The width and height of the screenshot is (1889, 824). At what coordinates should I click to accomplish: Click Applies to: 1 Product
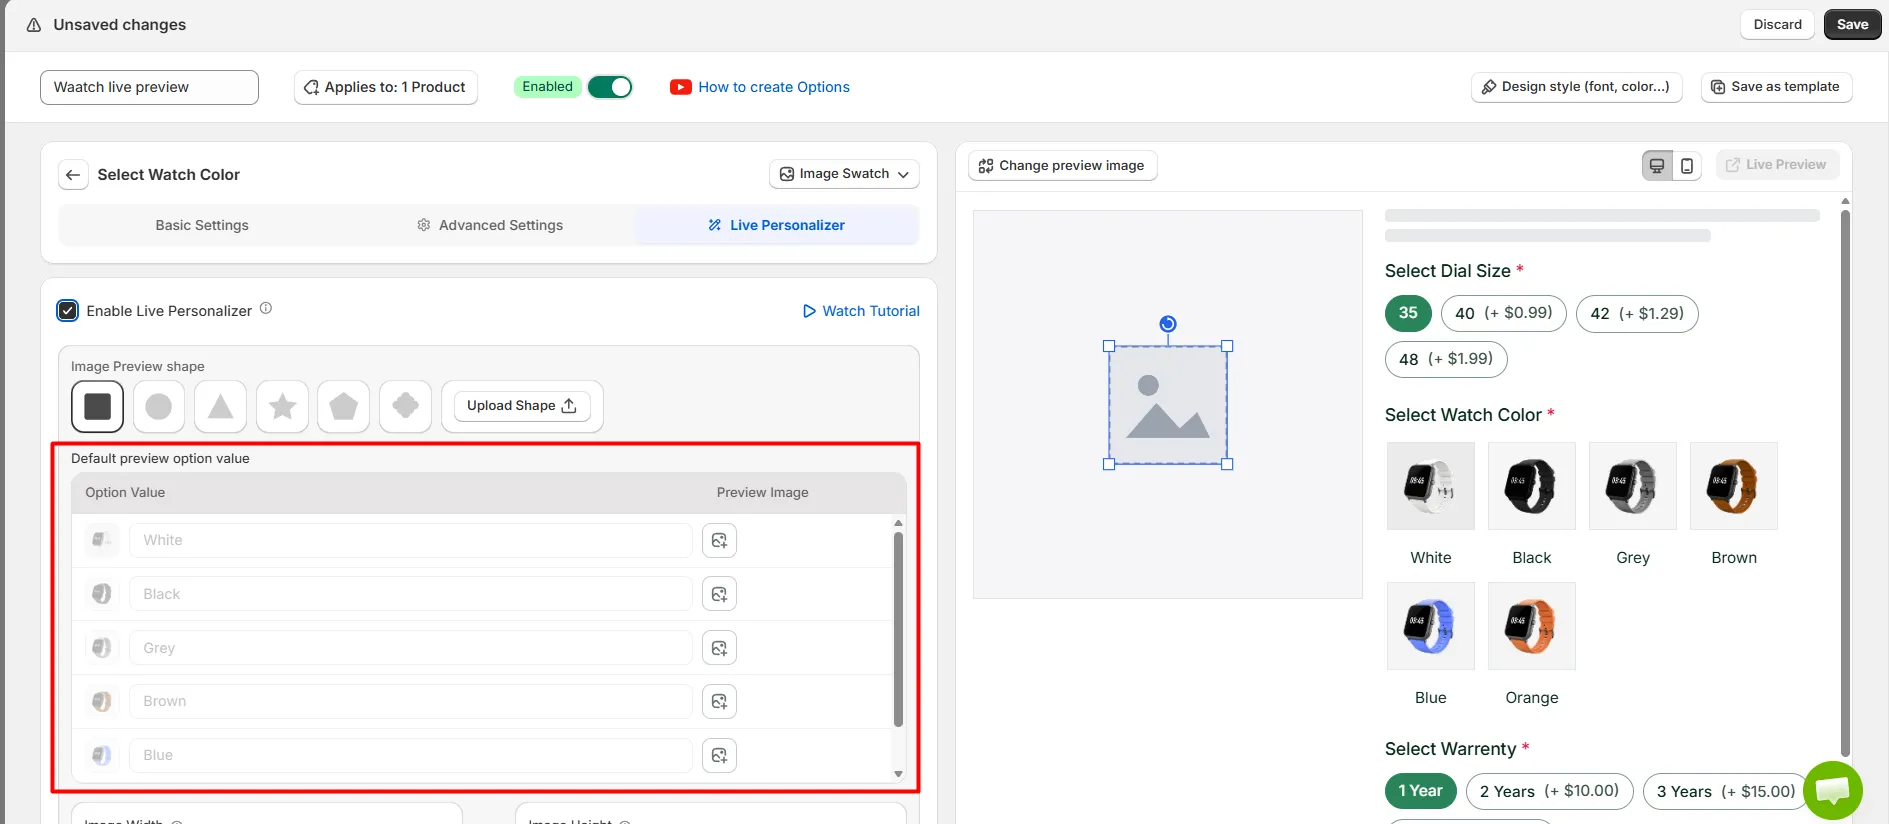385,87
